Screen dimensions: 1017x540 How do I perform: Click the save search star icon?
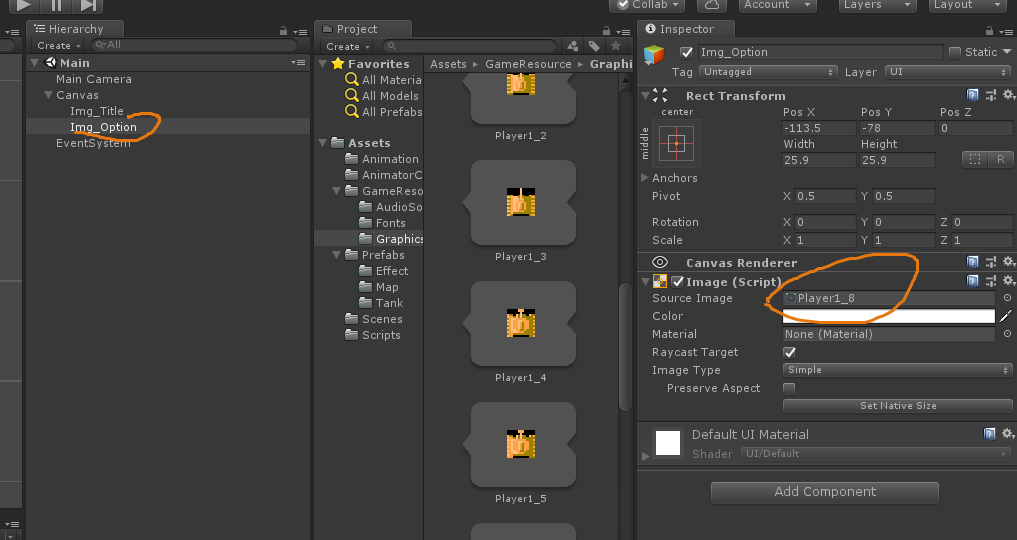616,46
